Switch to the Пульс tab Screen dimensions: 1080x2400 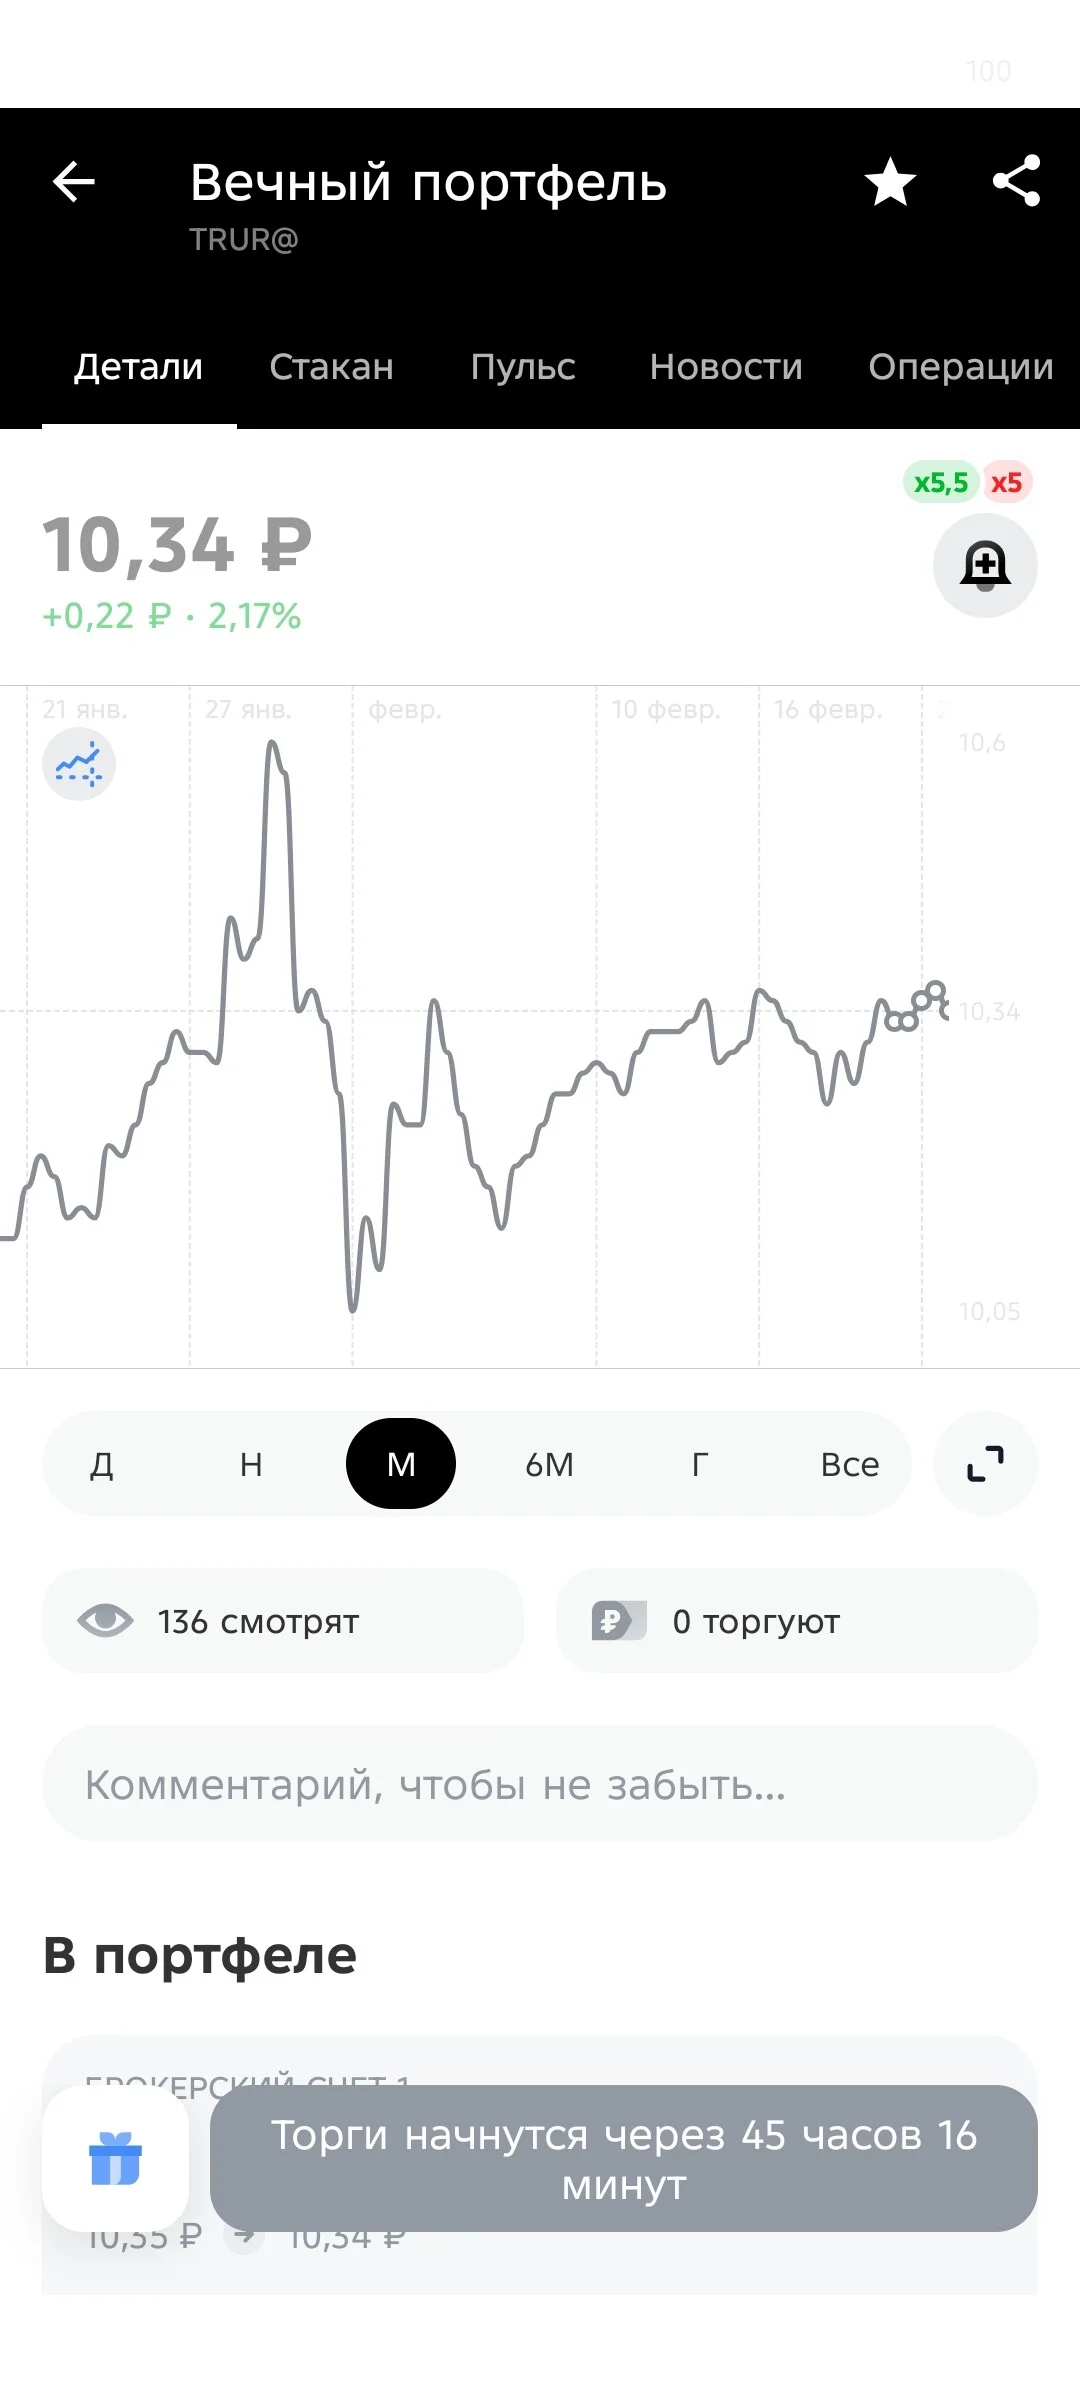click(523, 367)
